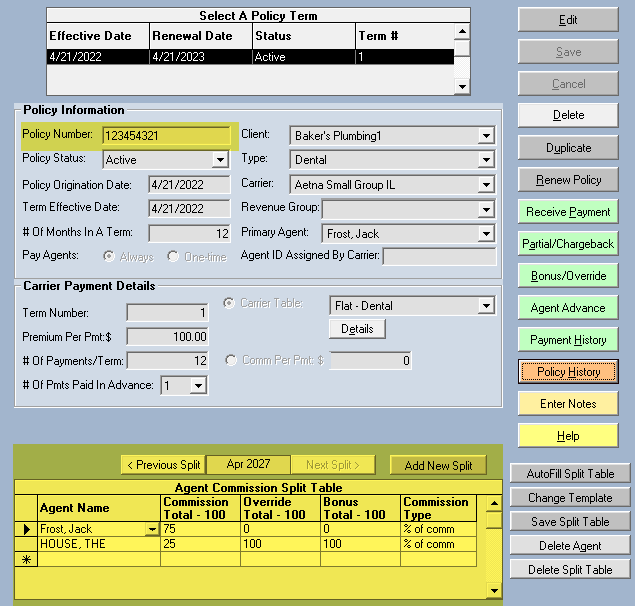635x606 pixels.
Task: Click the Add New Split button
Action: tap(438, 465)
